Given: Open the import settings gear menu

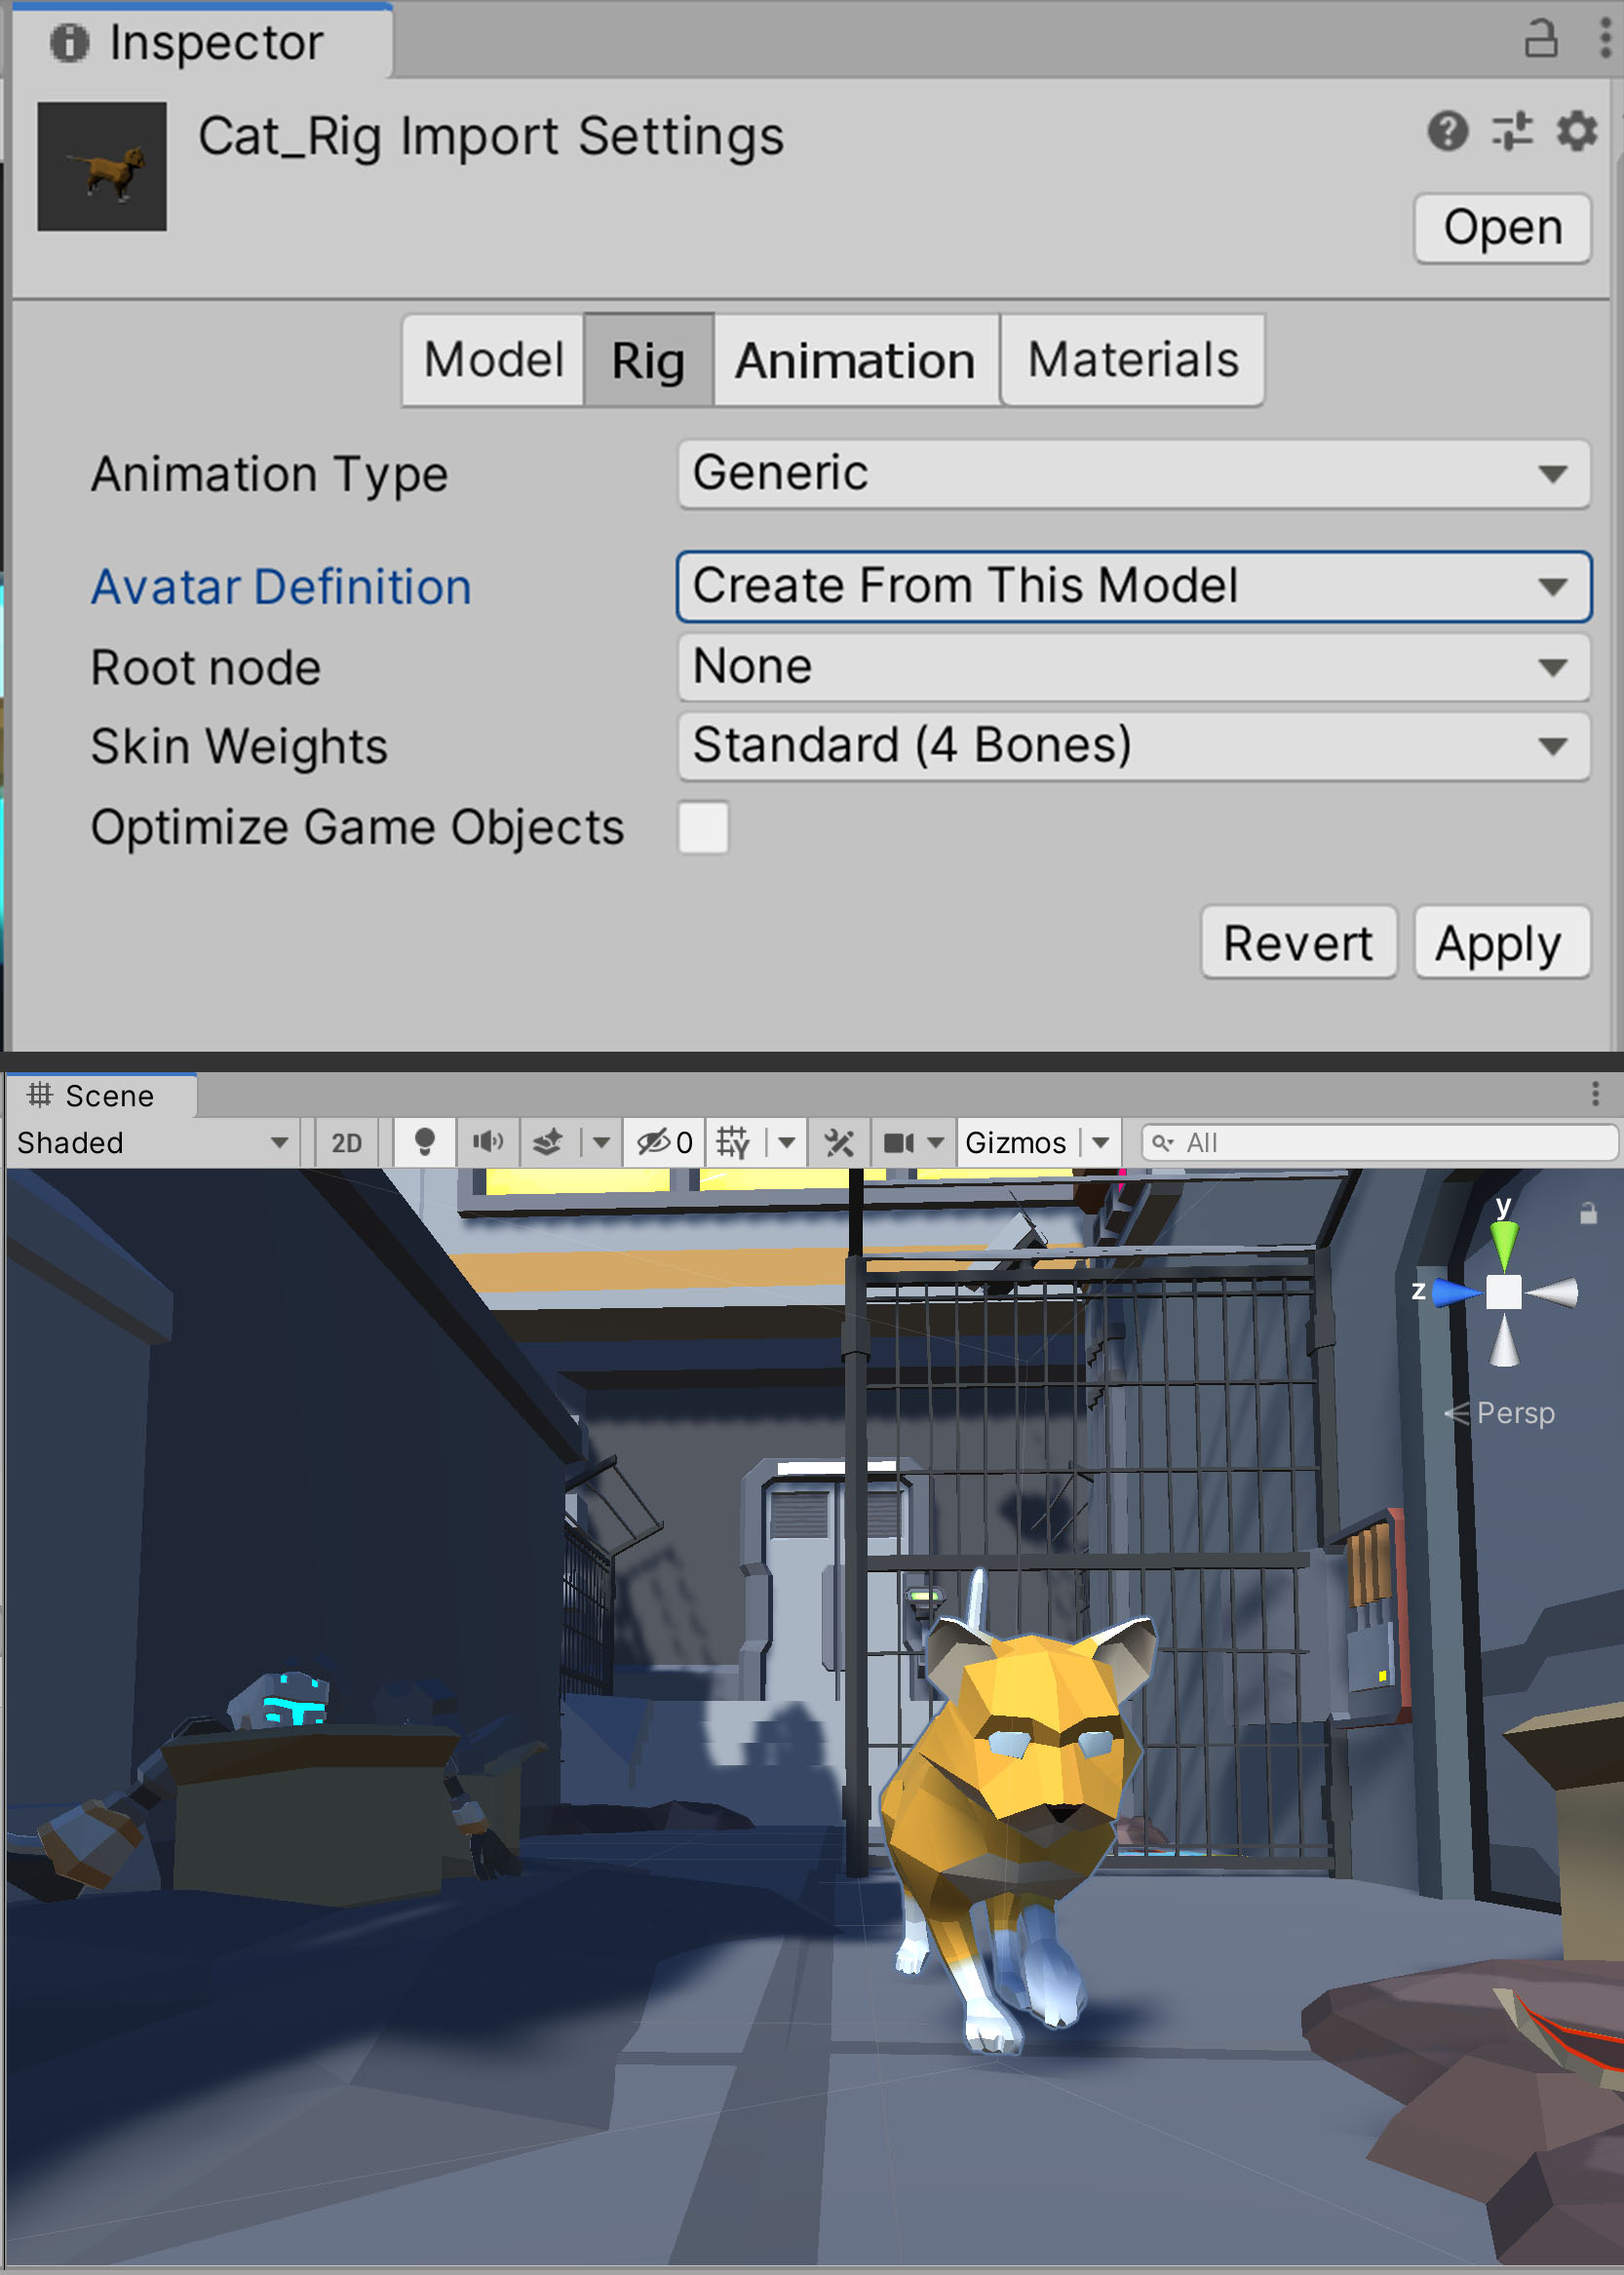Looking at the screenshot, I should pyautogui.click(x=1576, y=131).
